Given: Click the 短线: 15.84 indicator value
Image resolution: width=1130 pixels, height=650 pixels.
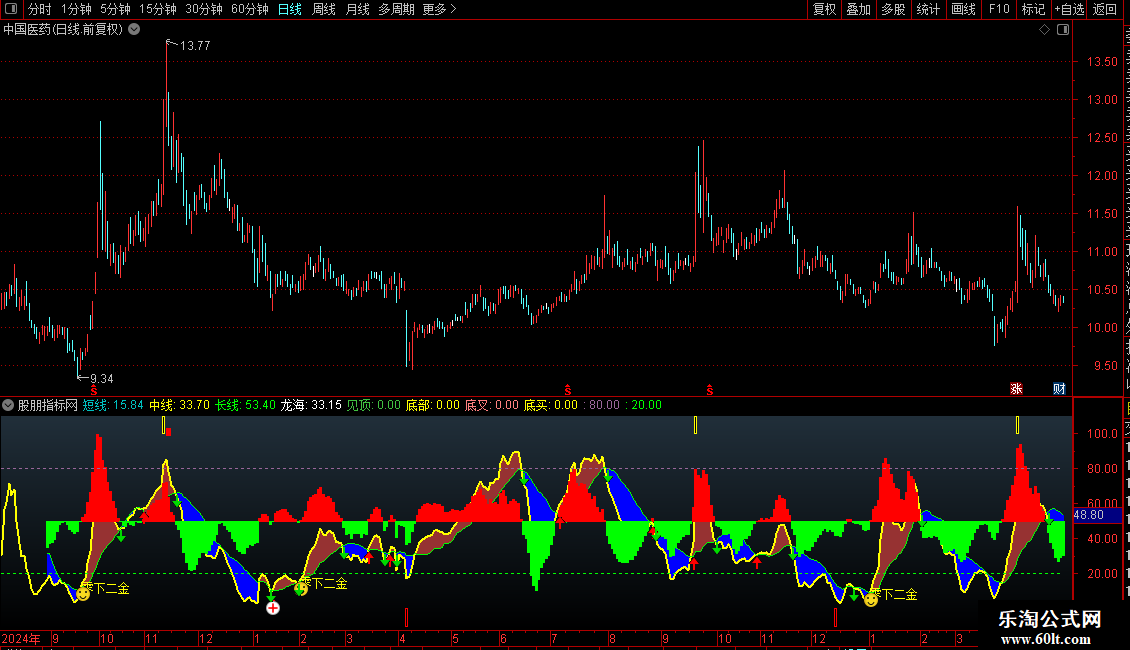Looking at the screenshot, I should 113,405.
